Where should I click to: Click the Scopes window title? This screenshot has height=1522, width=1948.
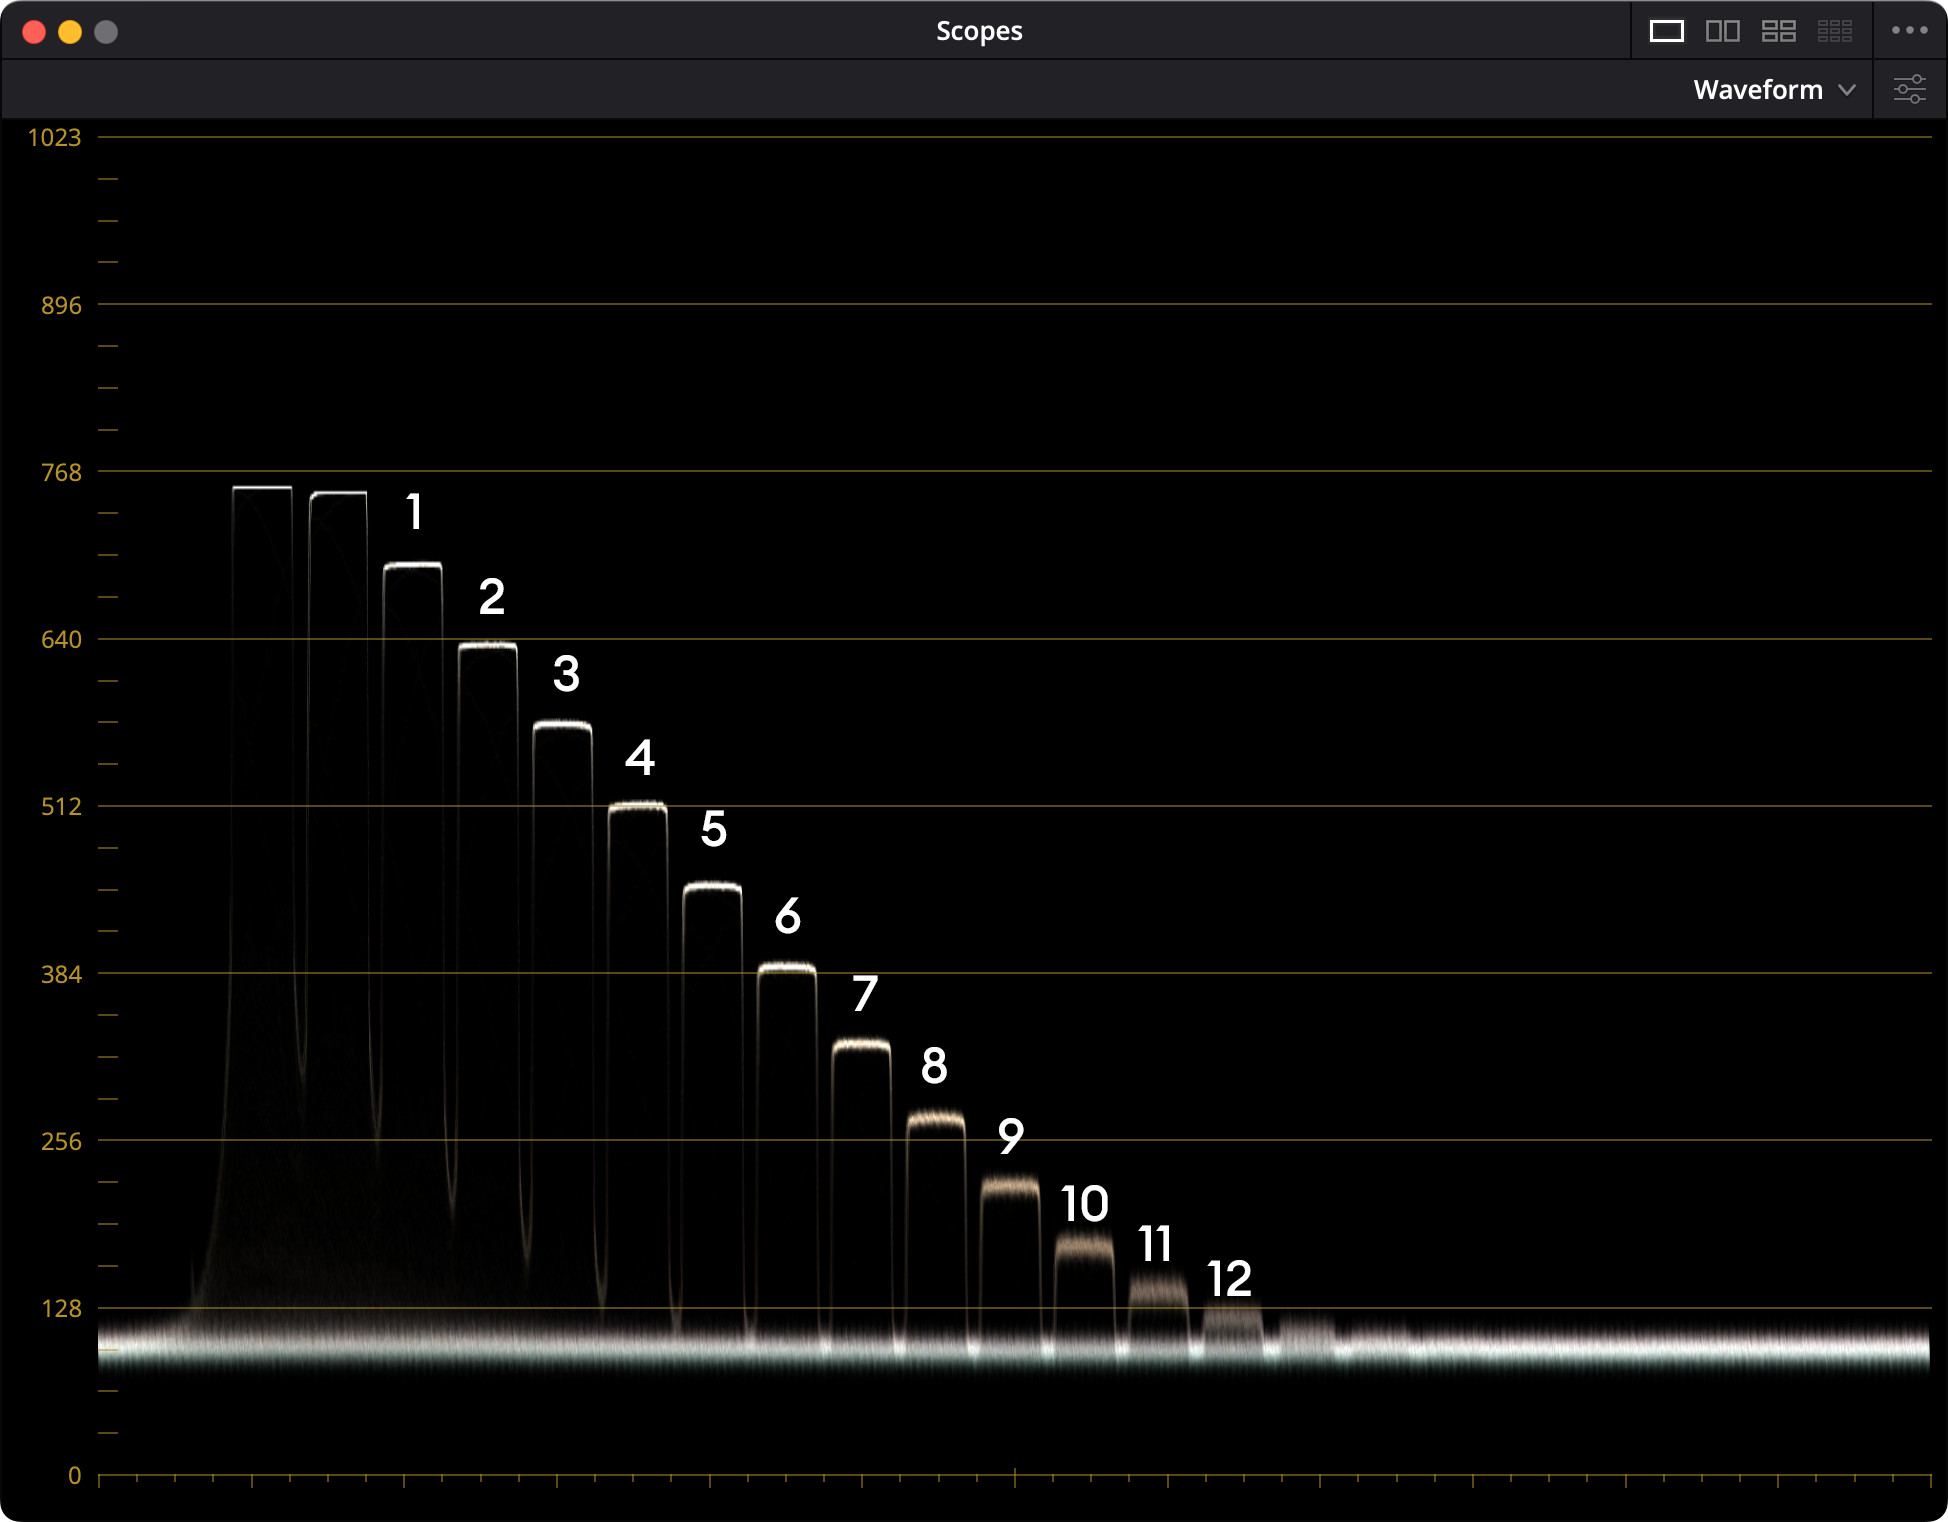[978, 31]
